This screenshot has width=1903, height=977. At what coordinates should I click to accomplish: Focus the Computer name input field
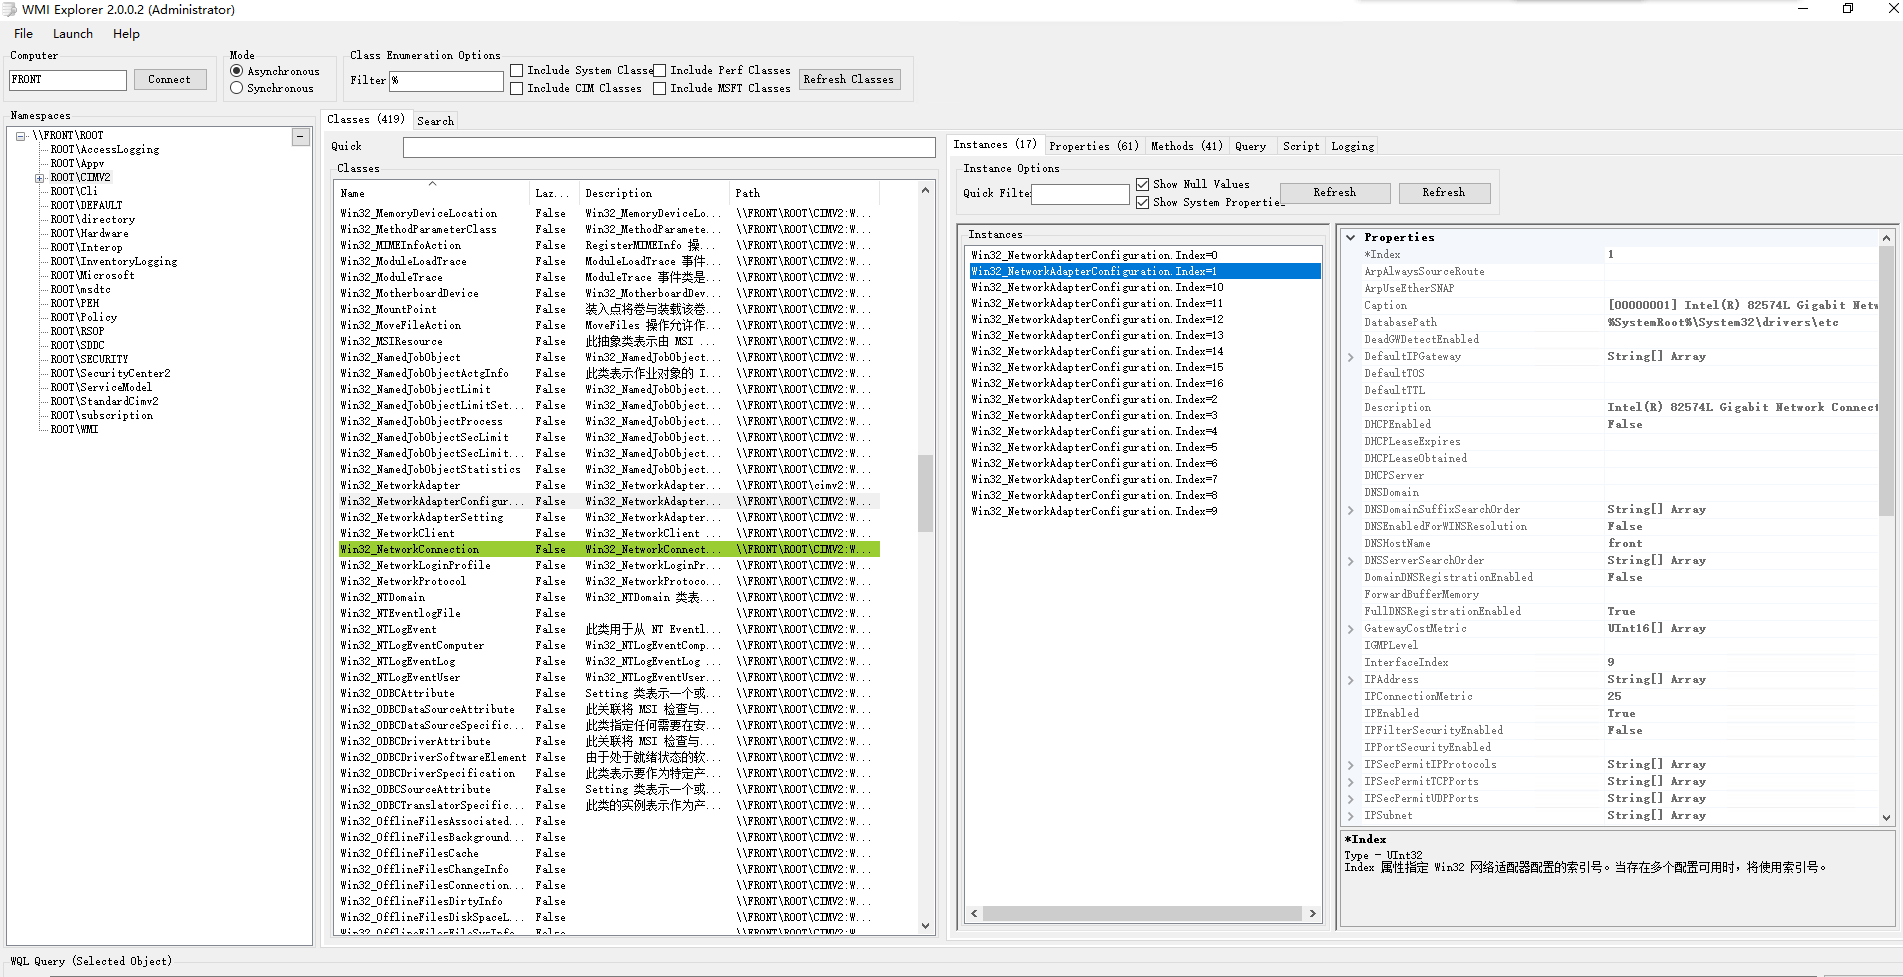68,80
